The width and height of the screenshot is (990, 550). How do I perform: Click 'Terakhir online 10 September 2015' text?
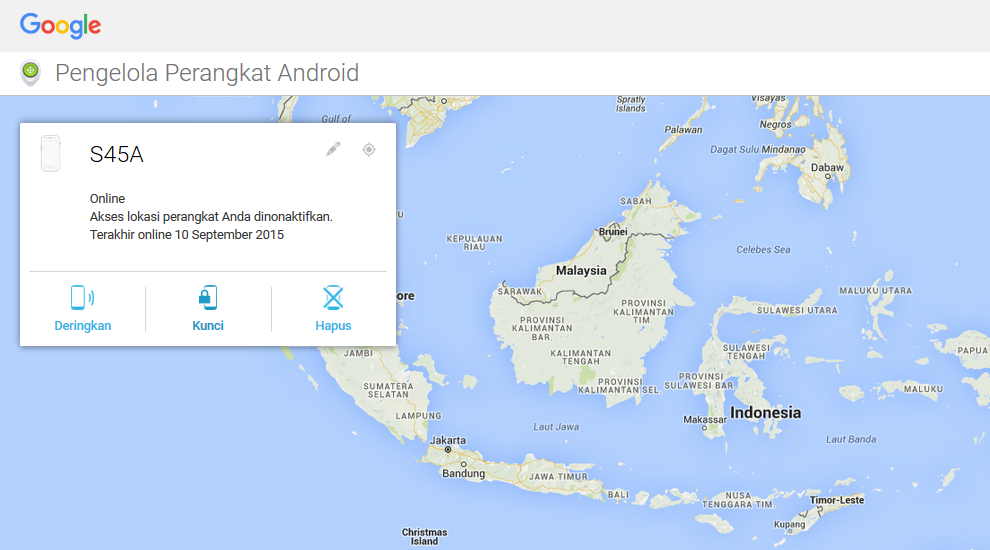[x=187, y=234]
